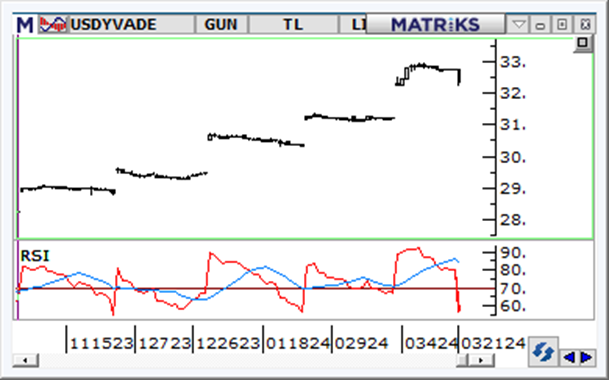
Task: Open the TL currency selector
Action: [x=293, y=24]
